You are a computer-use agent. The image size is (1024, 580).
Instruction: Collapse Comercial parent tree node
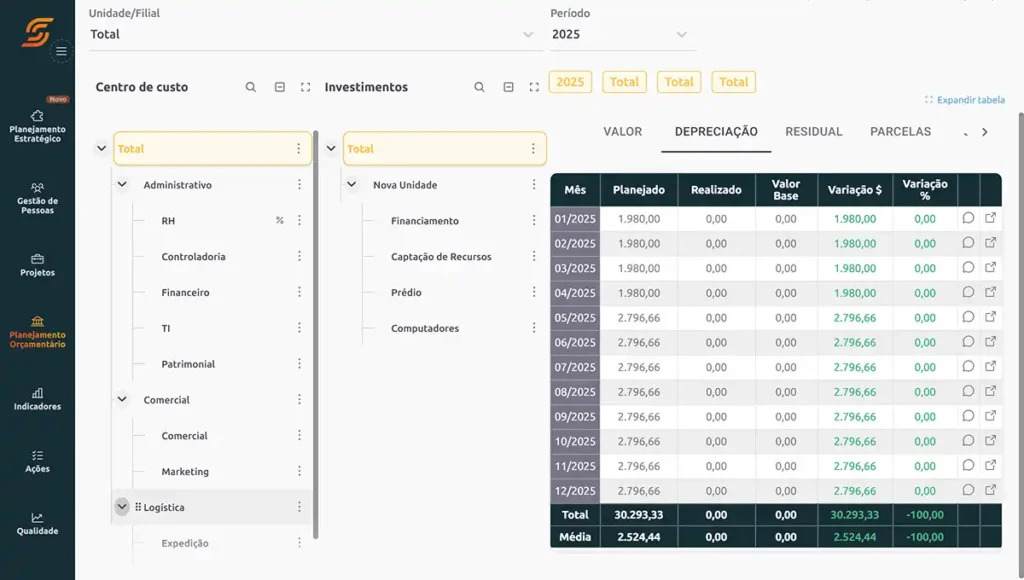[x=122, y=399]
